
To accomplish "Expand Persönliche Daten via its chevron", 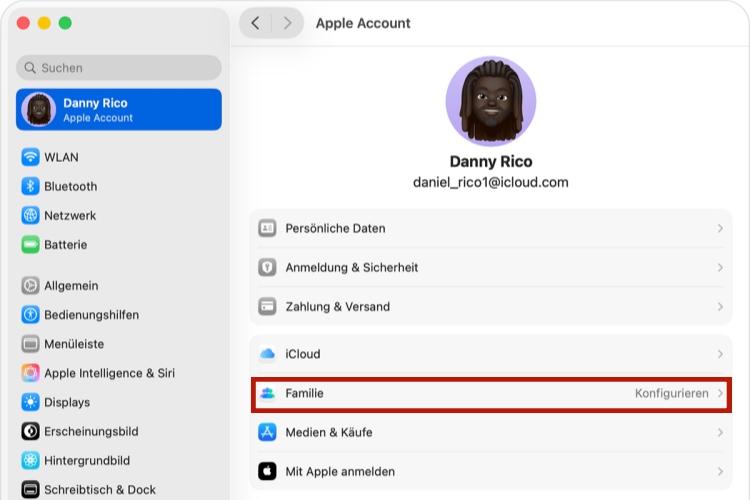I will [x=720, y=228].
